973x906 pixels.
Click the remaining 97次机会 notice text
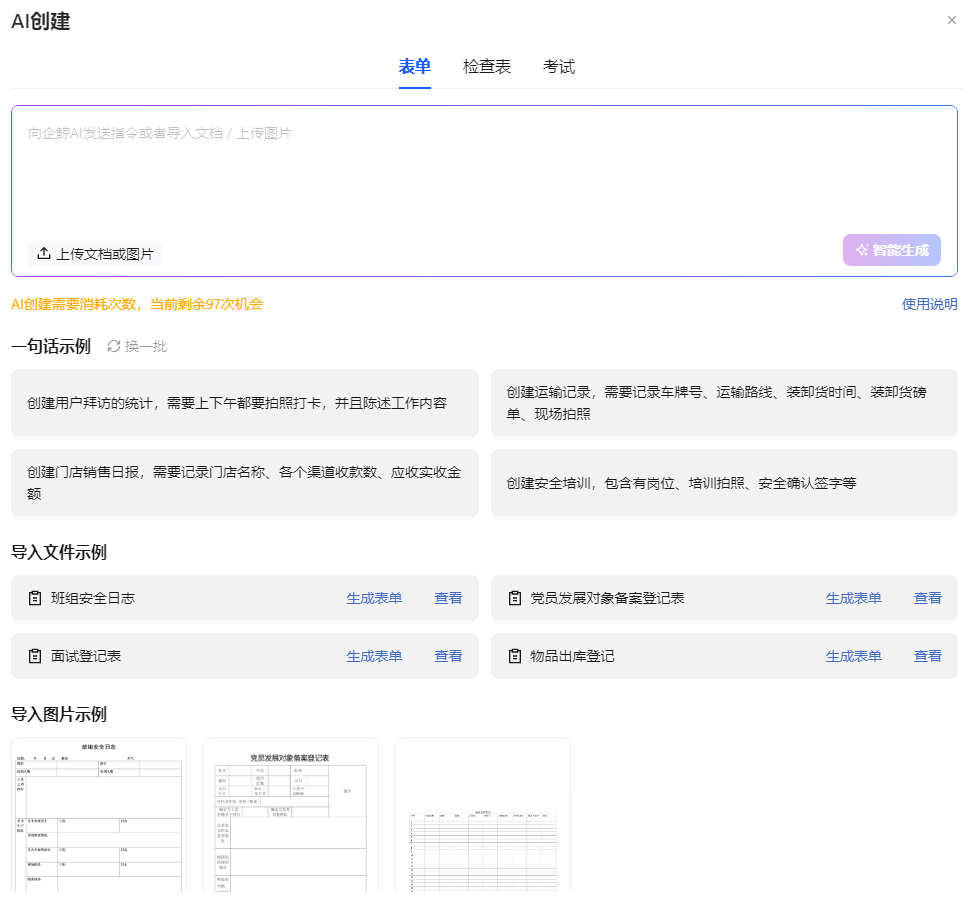pos(137,304)
